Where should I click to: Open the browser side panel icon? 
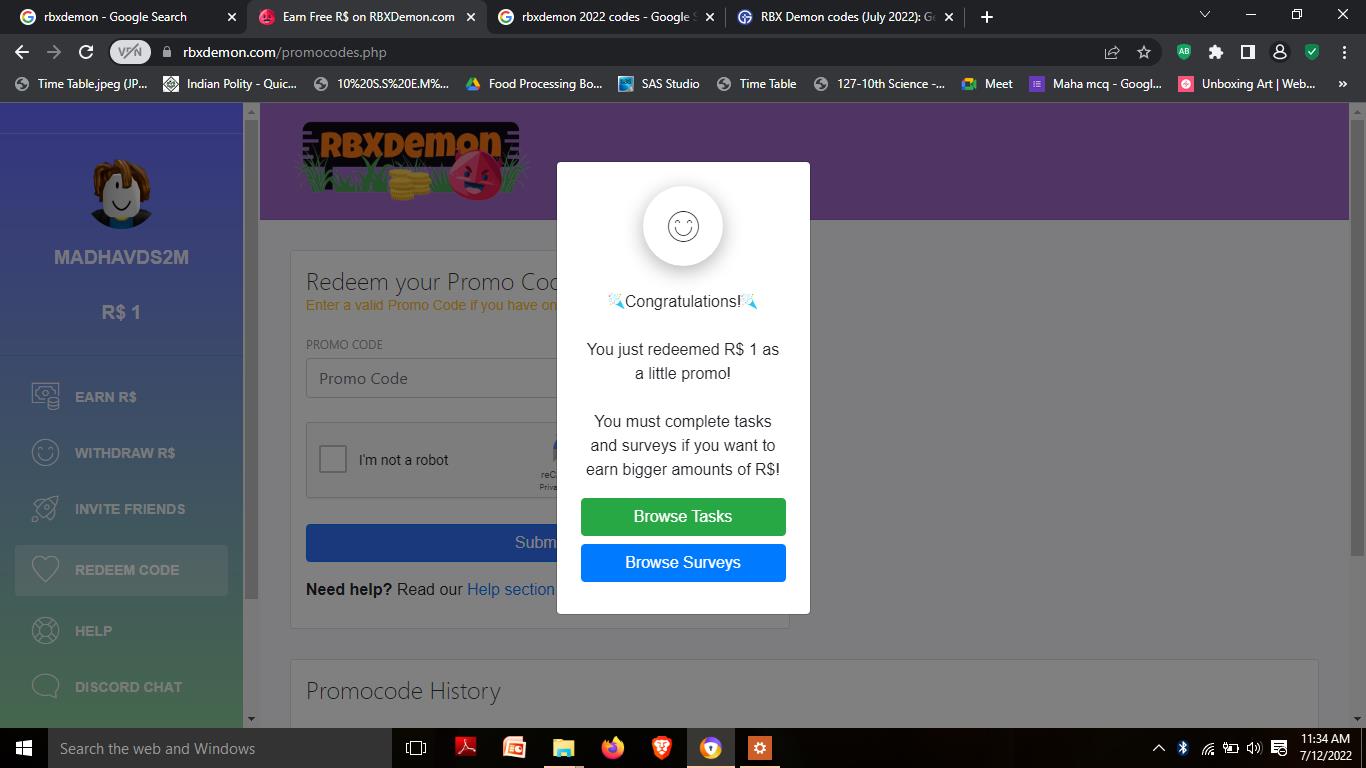coord(1248,52)
